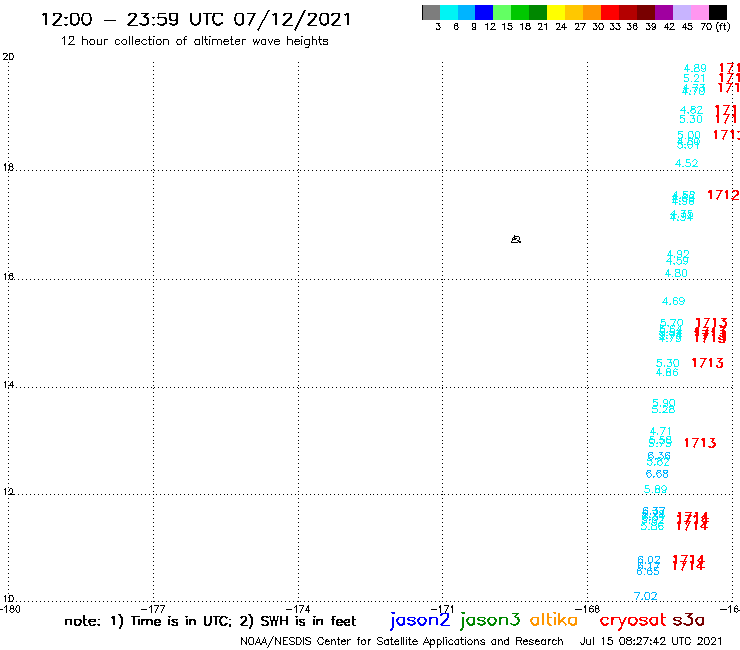
Task: Choose the lavender swatch above the 45 label
Action: coord(681,12)
